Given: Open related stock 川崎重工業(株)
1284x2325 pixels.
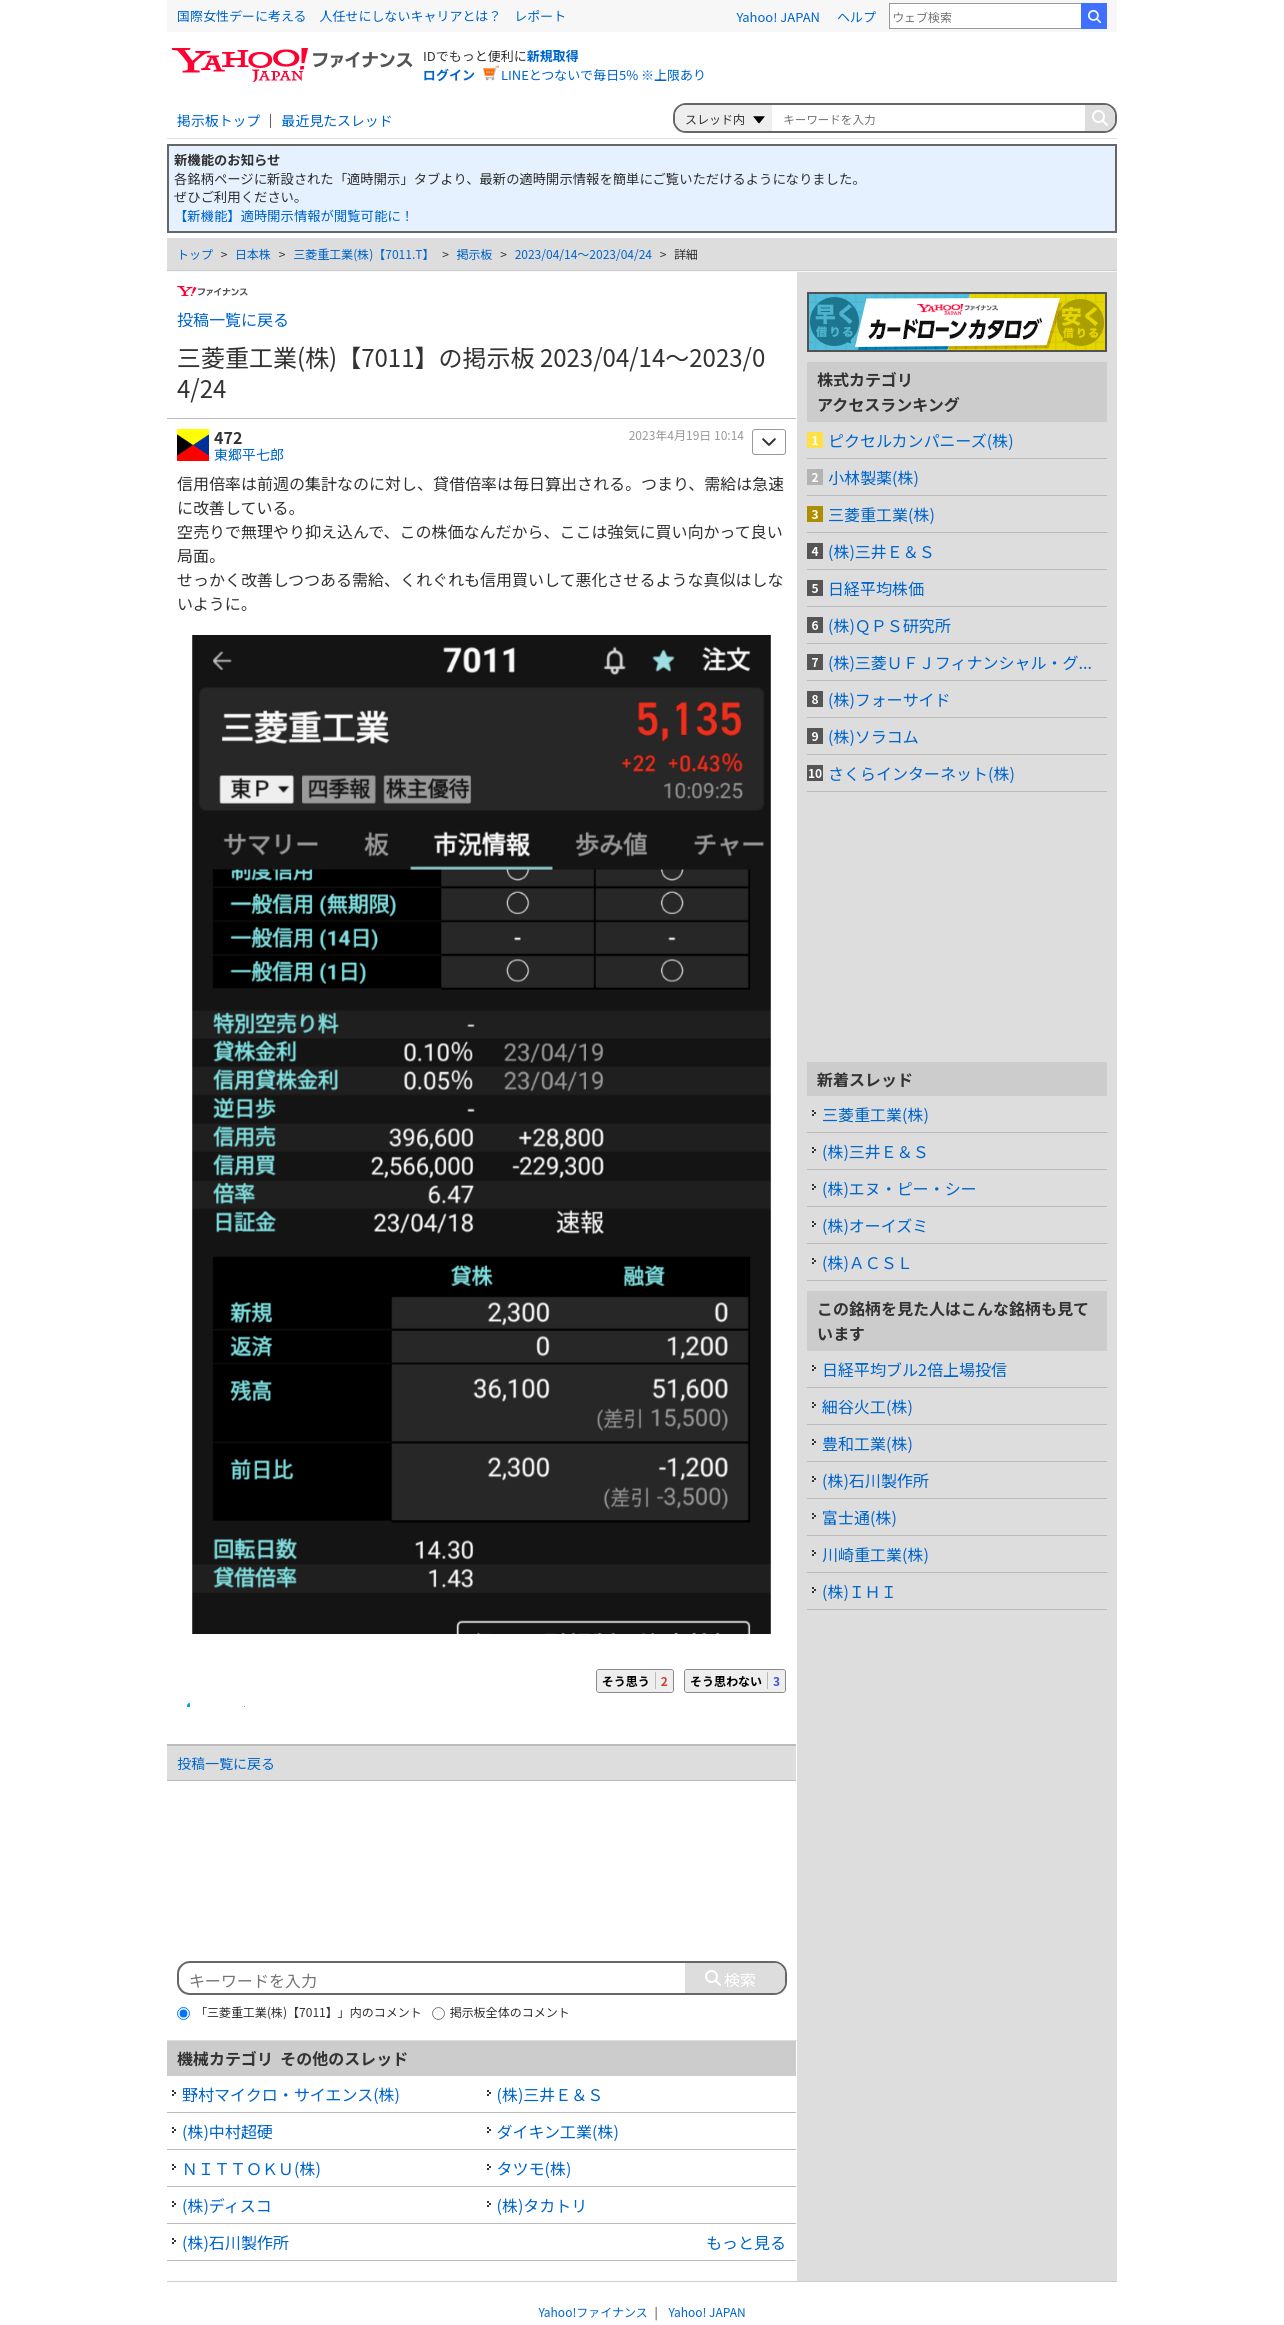Looking at the screenshot, I should click(875, 1555).
